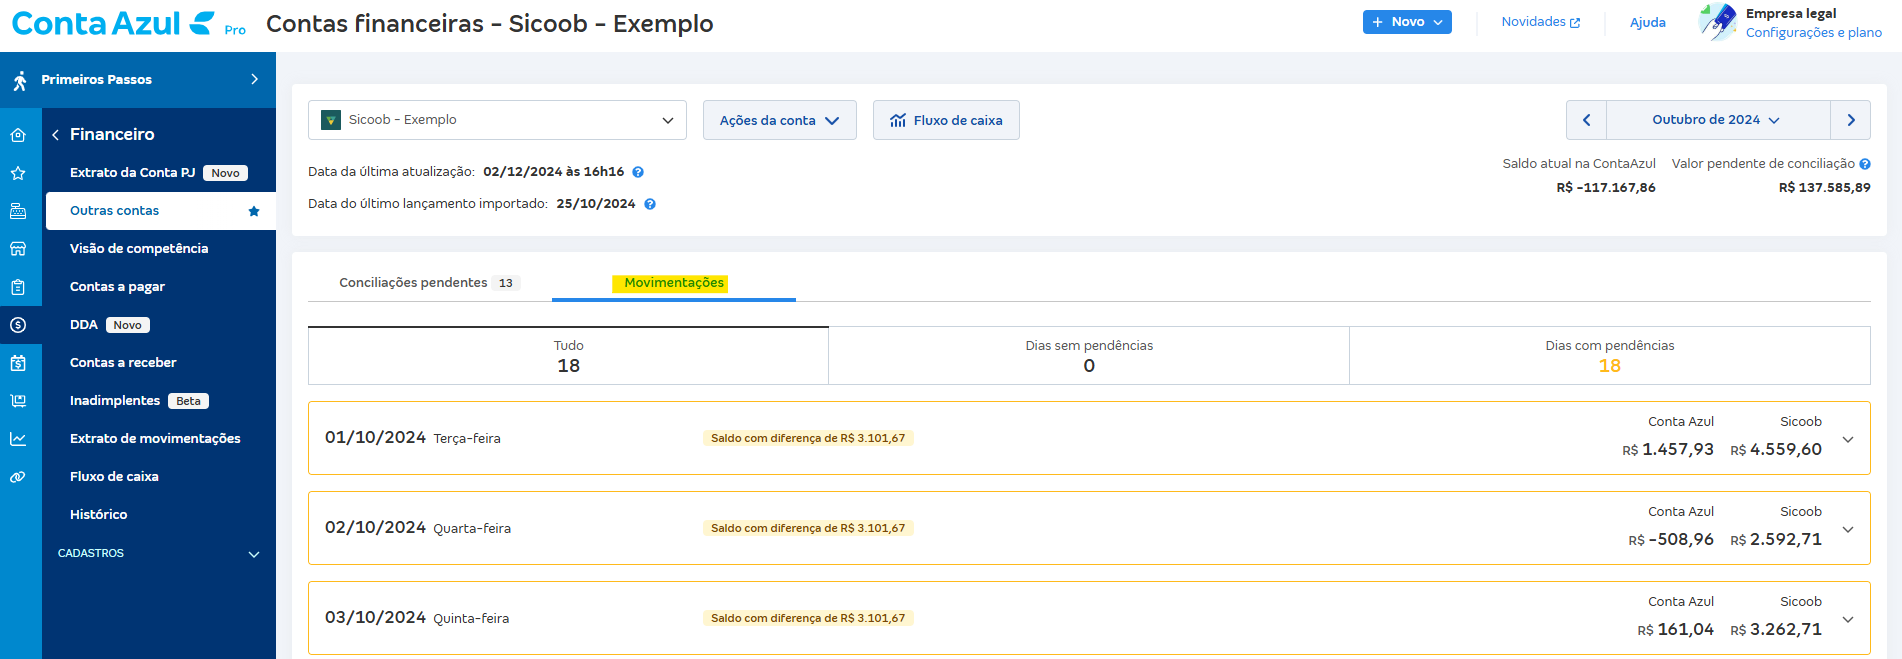The width and height of the screenshot is (1902, 659).
Task: Click the cash register icon in sidebar
Action: coord(18,211)
